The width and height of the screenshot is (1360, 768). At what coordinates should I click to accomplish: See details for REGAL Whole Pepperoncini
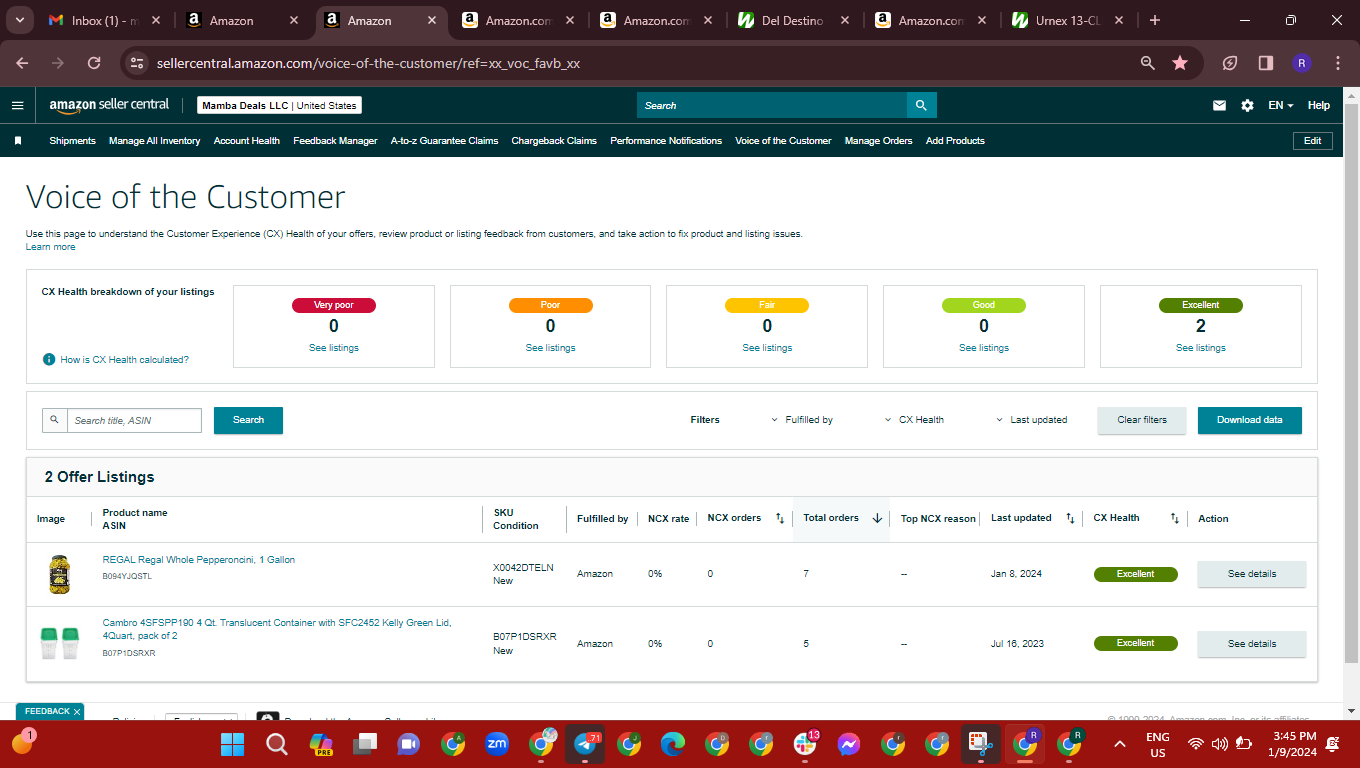point(1252,574)
